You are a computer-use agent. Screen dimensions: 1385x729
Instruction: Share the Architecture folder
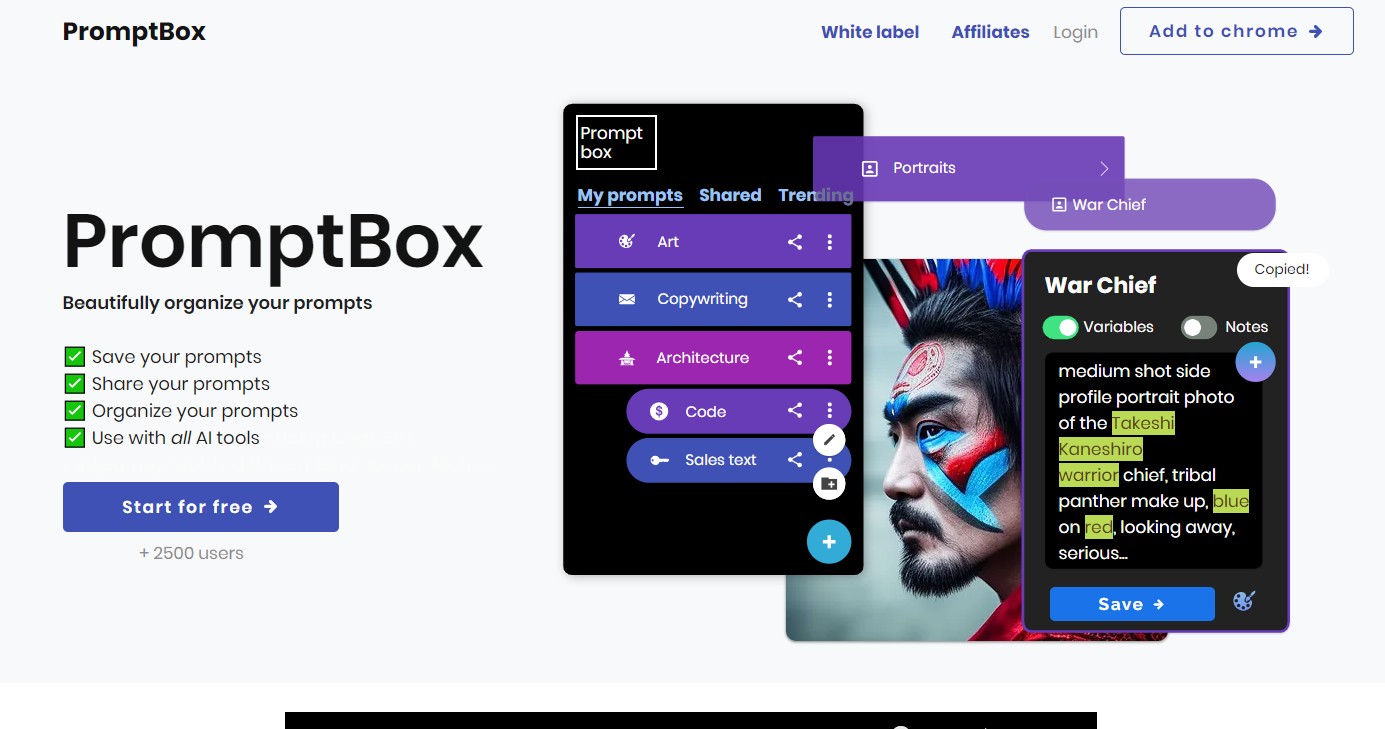click(795, 358)
